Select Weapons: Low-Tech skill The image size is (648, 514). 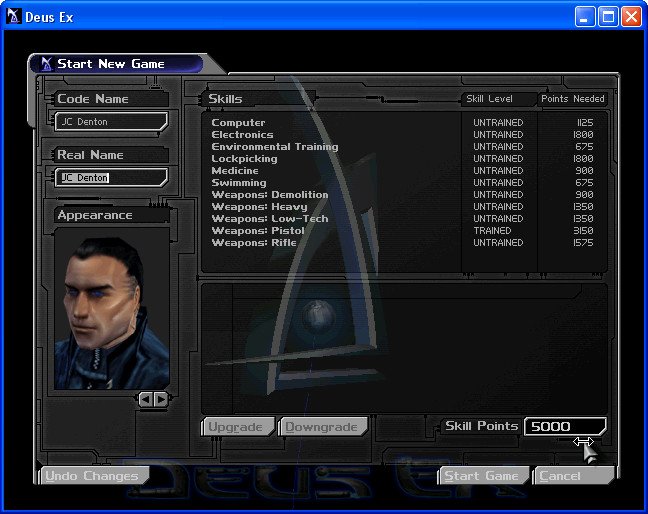click(403, 219)
